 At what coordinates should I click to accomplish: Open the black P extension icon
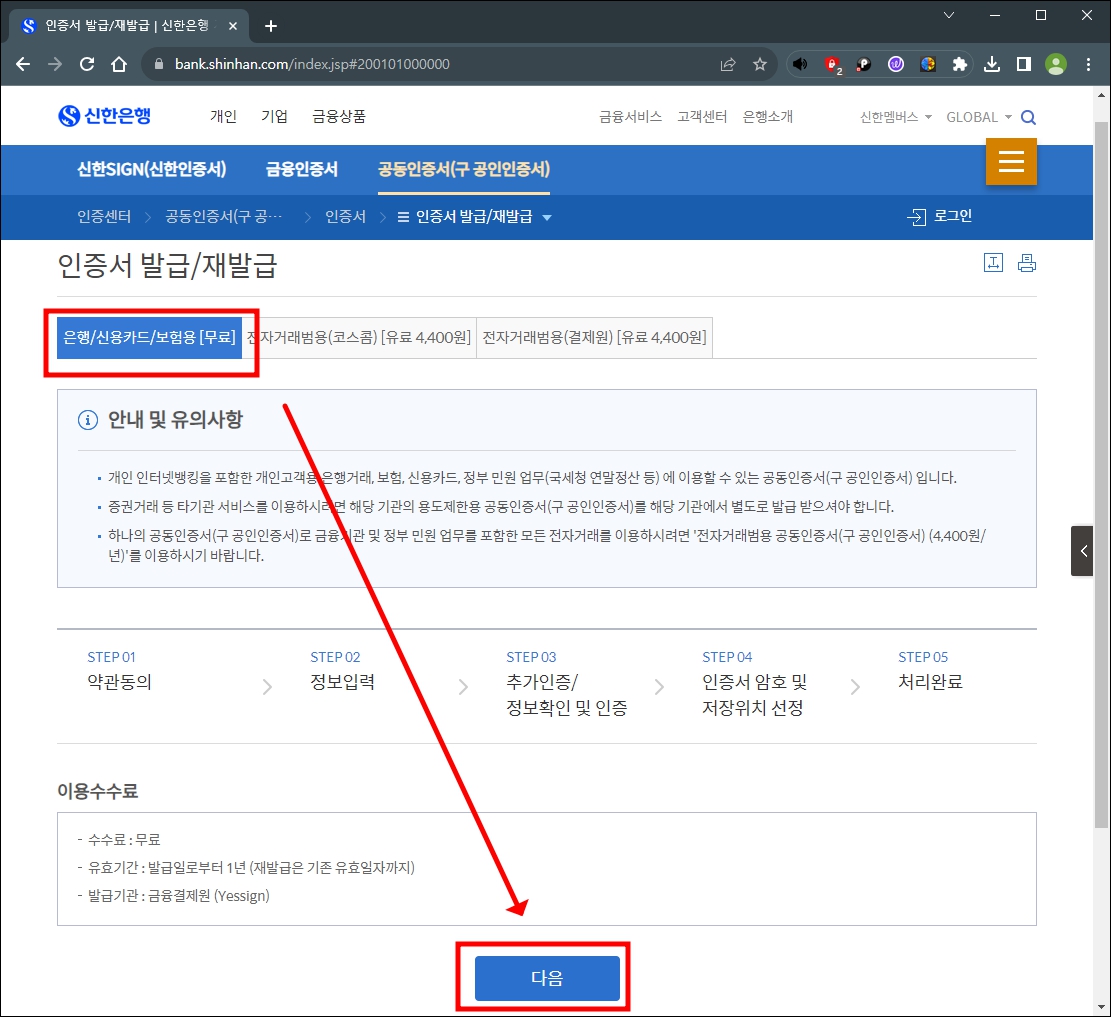coord(864,64)
